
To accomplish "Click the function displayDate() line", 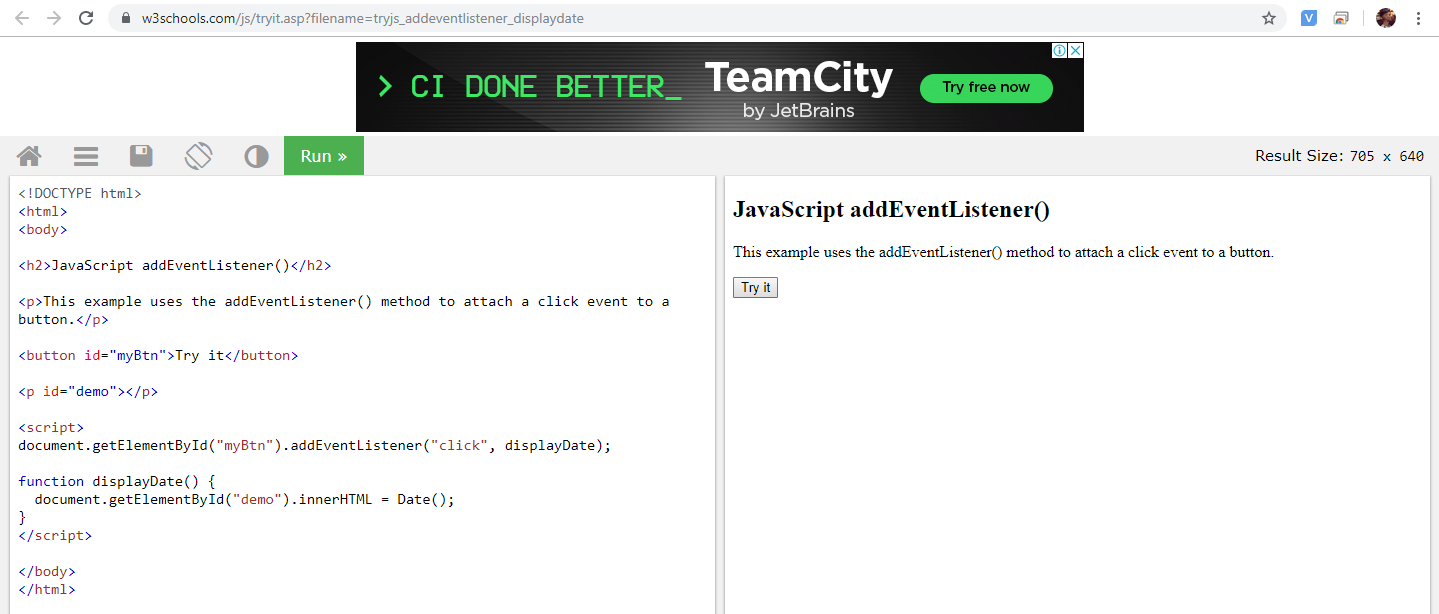I will [x=117, y=482].
